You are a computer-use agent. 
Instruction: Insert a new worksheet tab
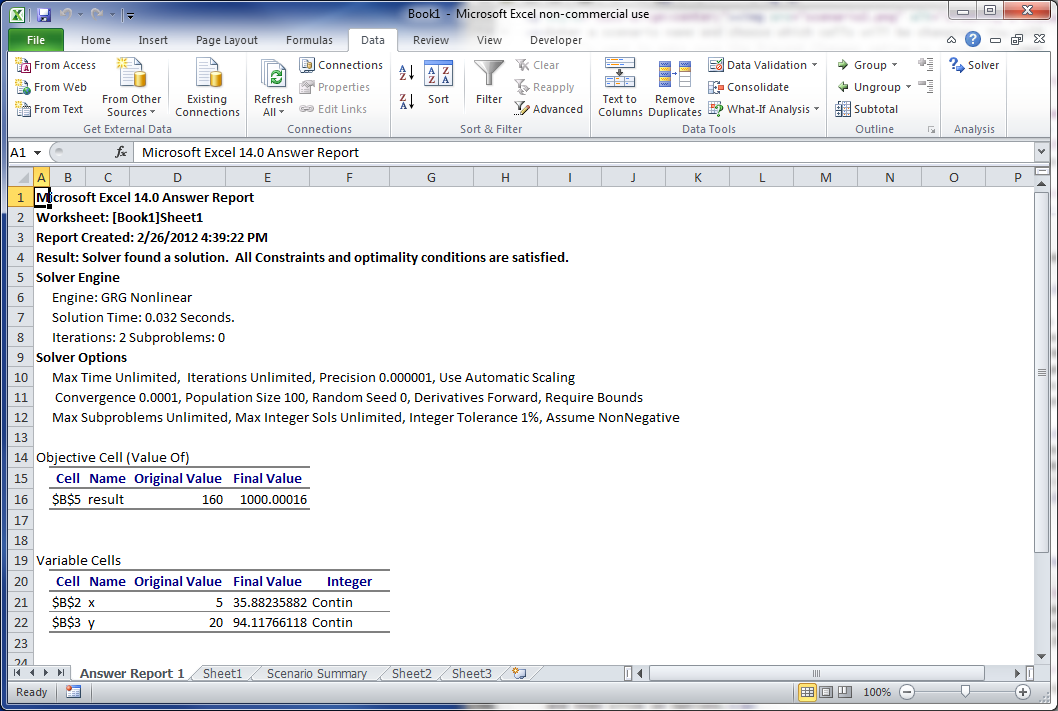519,673
